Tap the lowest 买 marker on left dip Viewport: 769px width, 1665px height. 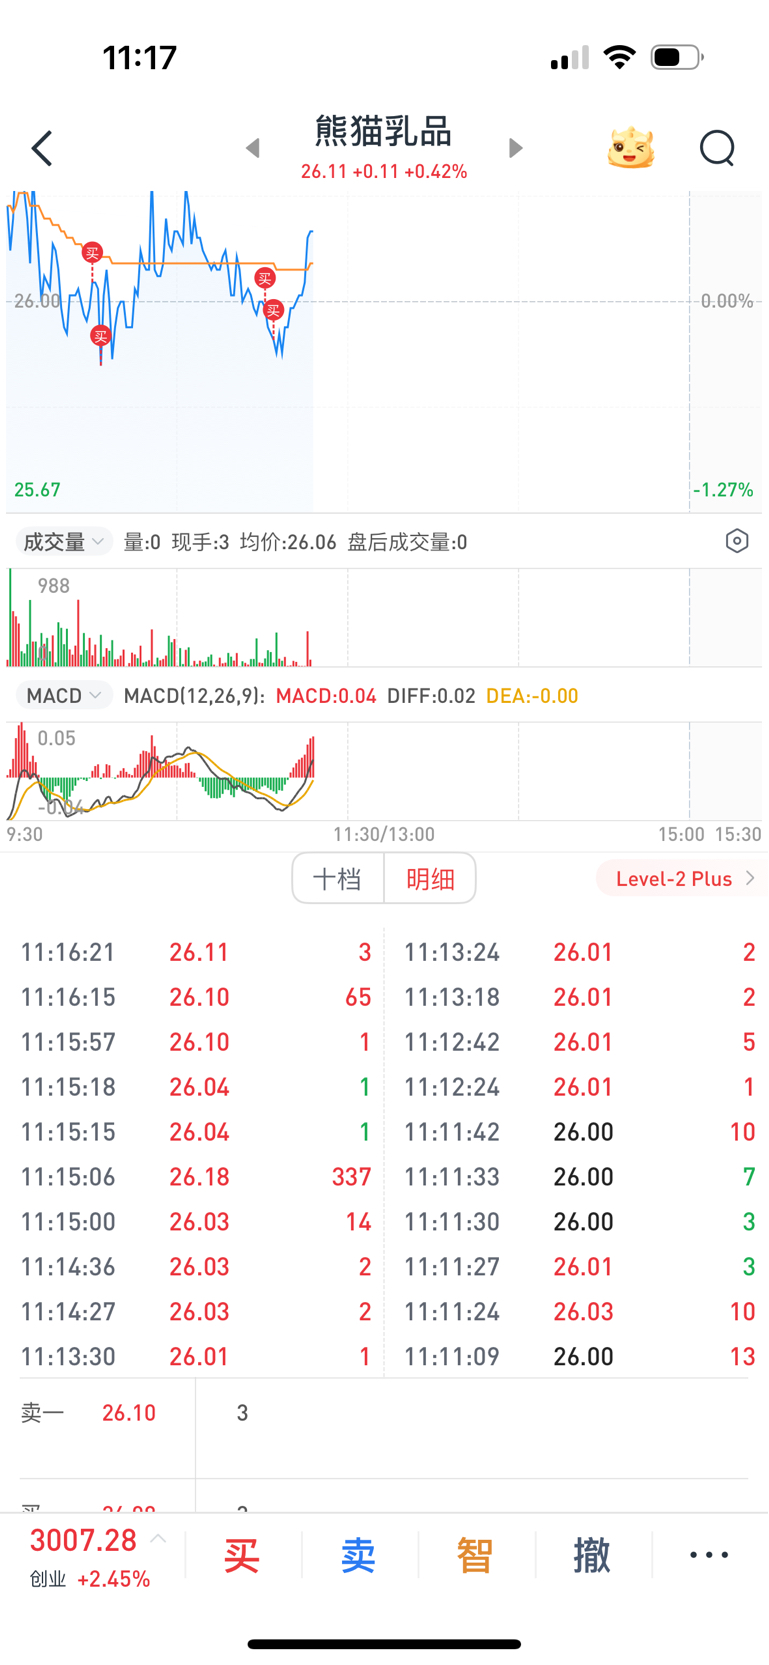[100, 336]
